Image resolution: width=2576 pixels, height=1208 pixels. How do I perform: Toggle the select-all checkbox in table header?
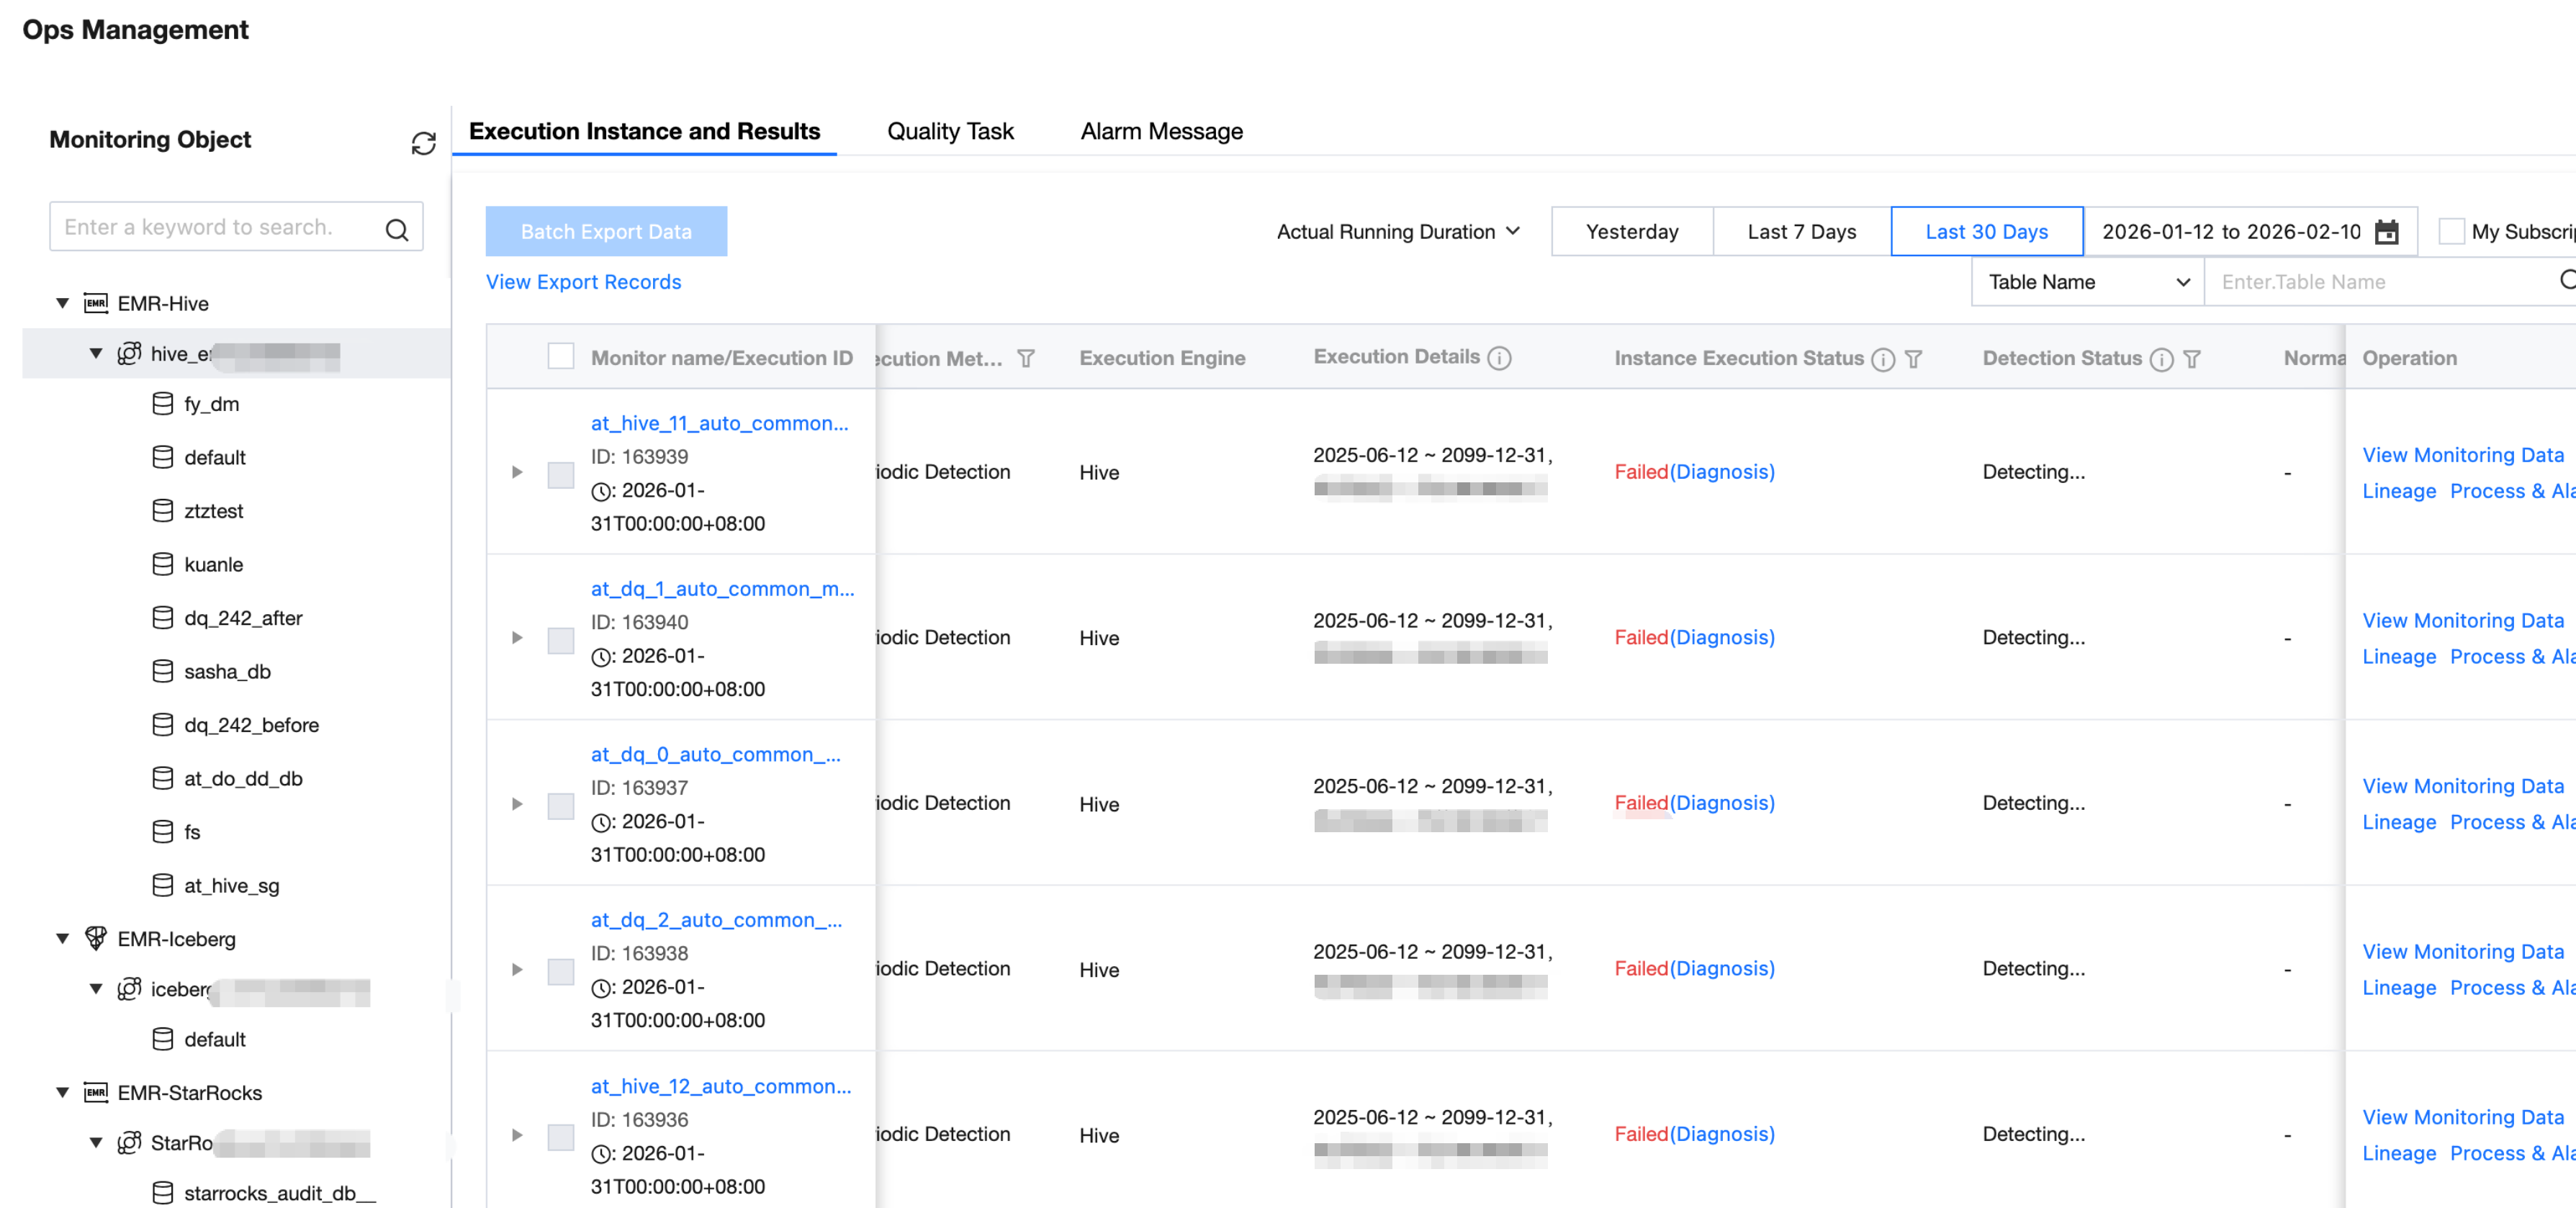561,357
